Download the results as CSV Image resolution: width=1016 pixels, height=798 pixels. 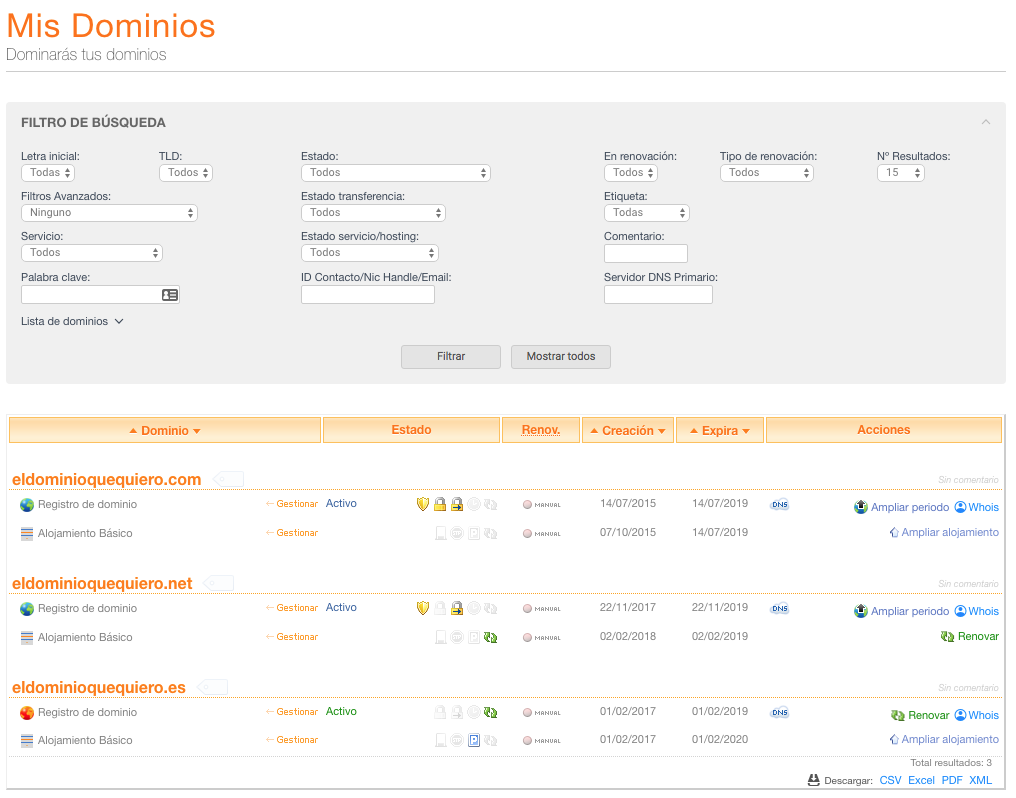click(890, 781)
